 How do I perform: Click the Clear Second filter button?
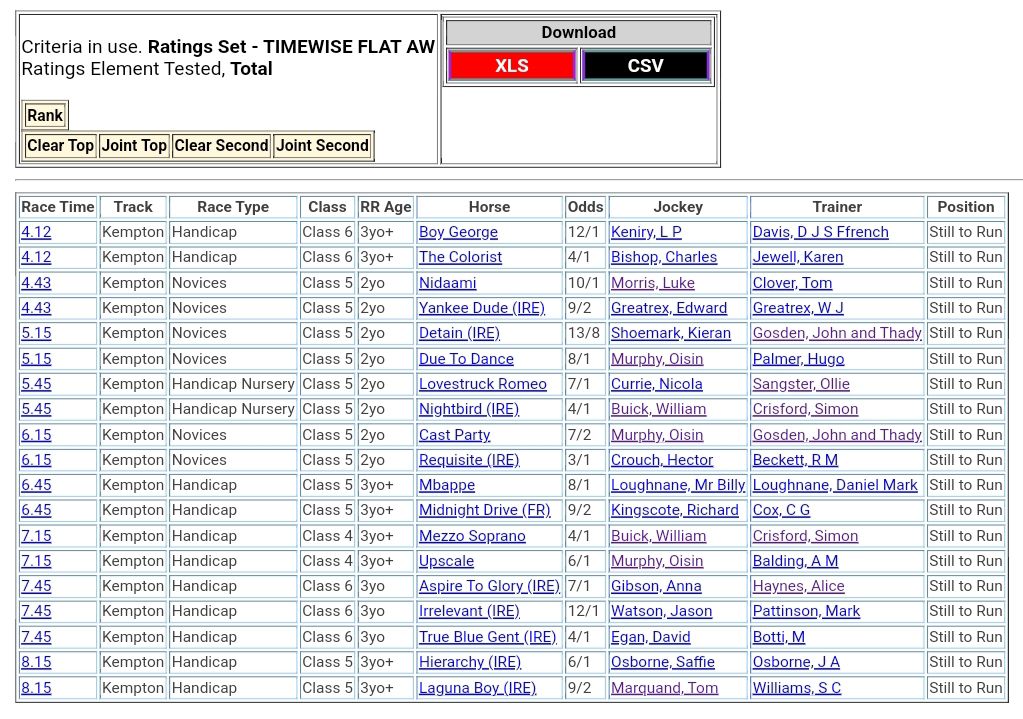tap(221, 146)
